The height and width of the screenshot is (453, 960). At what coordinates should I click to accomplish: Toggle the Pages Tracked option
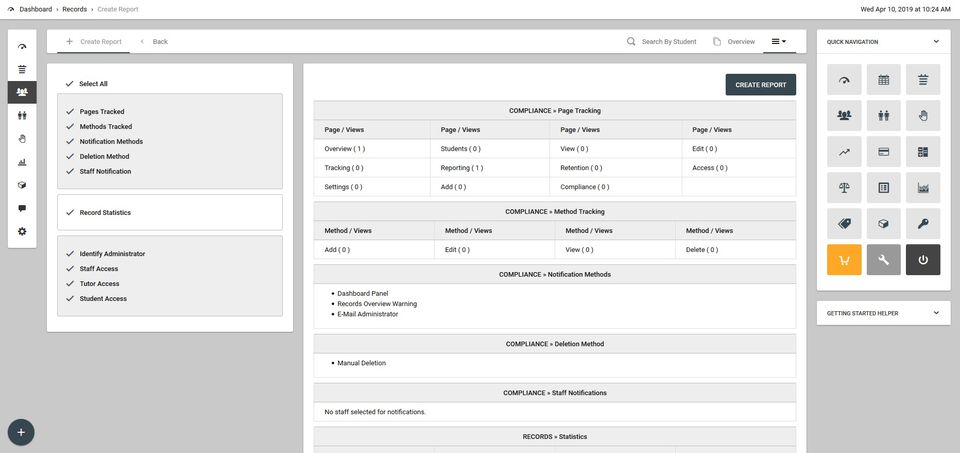click(95, 112)
